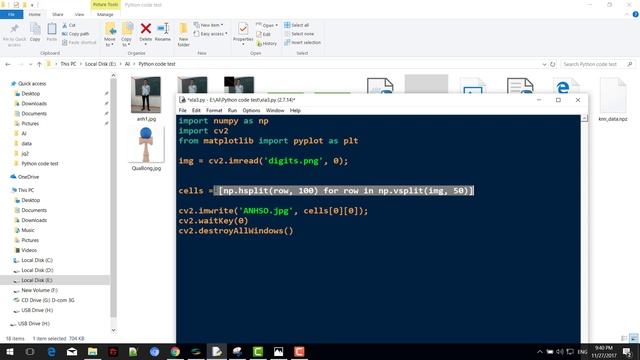Image resolution: width=640 pixels, height=360 pixels.
Task: Open the File menu in IDLE
Action: 182,111
